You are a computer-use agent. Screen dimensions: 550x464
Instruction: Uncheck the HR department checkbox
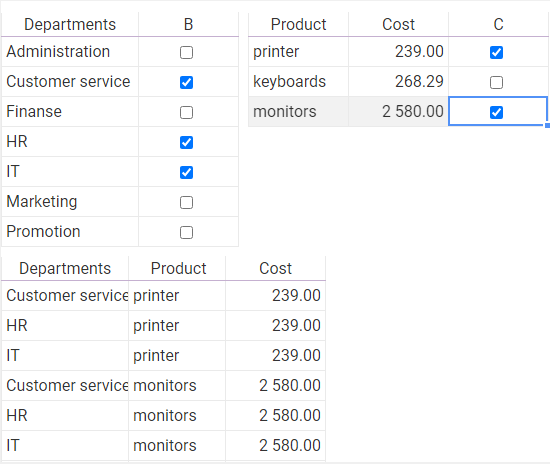pyautogui.click(x=186, y=142)
